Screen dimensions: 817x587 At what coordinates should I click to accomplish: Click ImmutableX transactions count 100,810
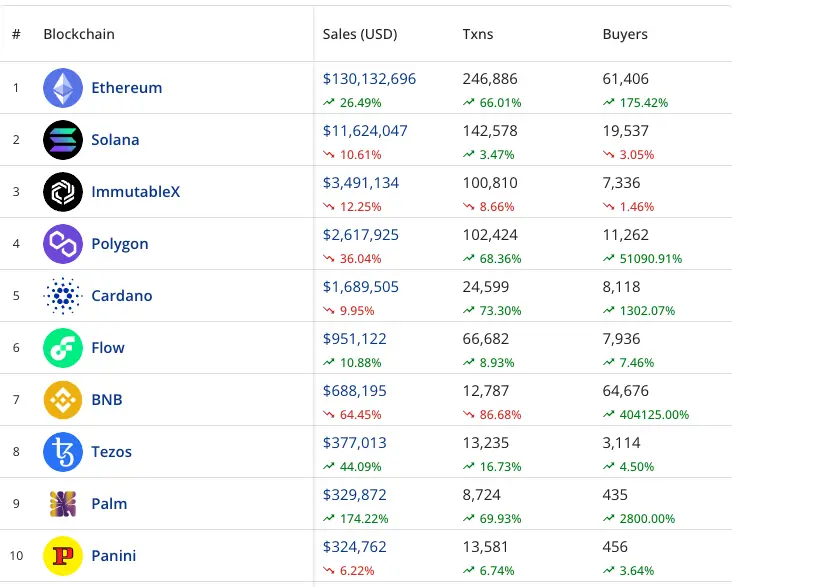coord(490,183)
